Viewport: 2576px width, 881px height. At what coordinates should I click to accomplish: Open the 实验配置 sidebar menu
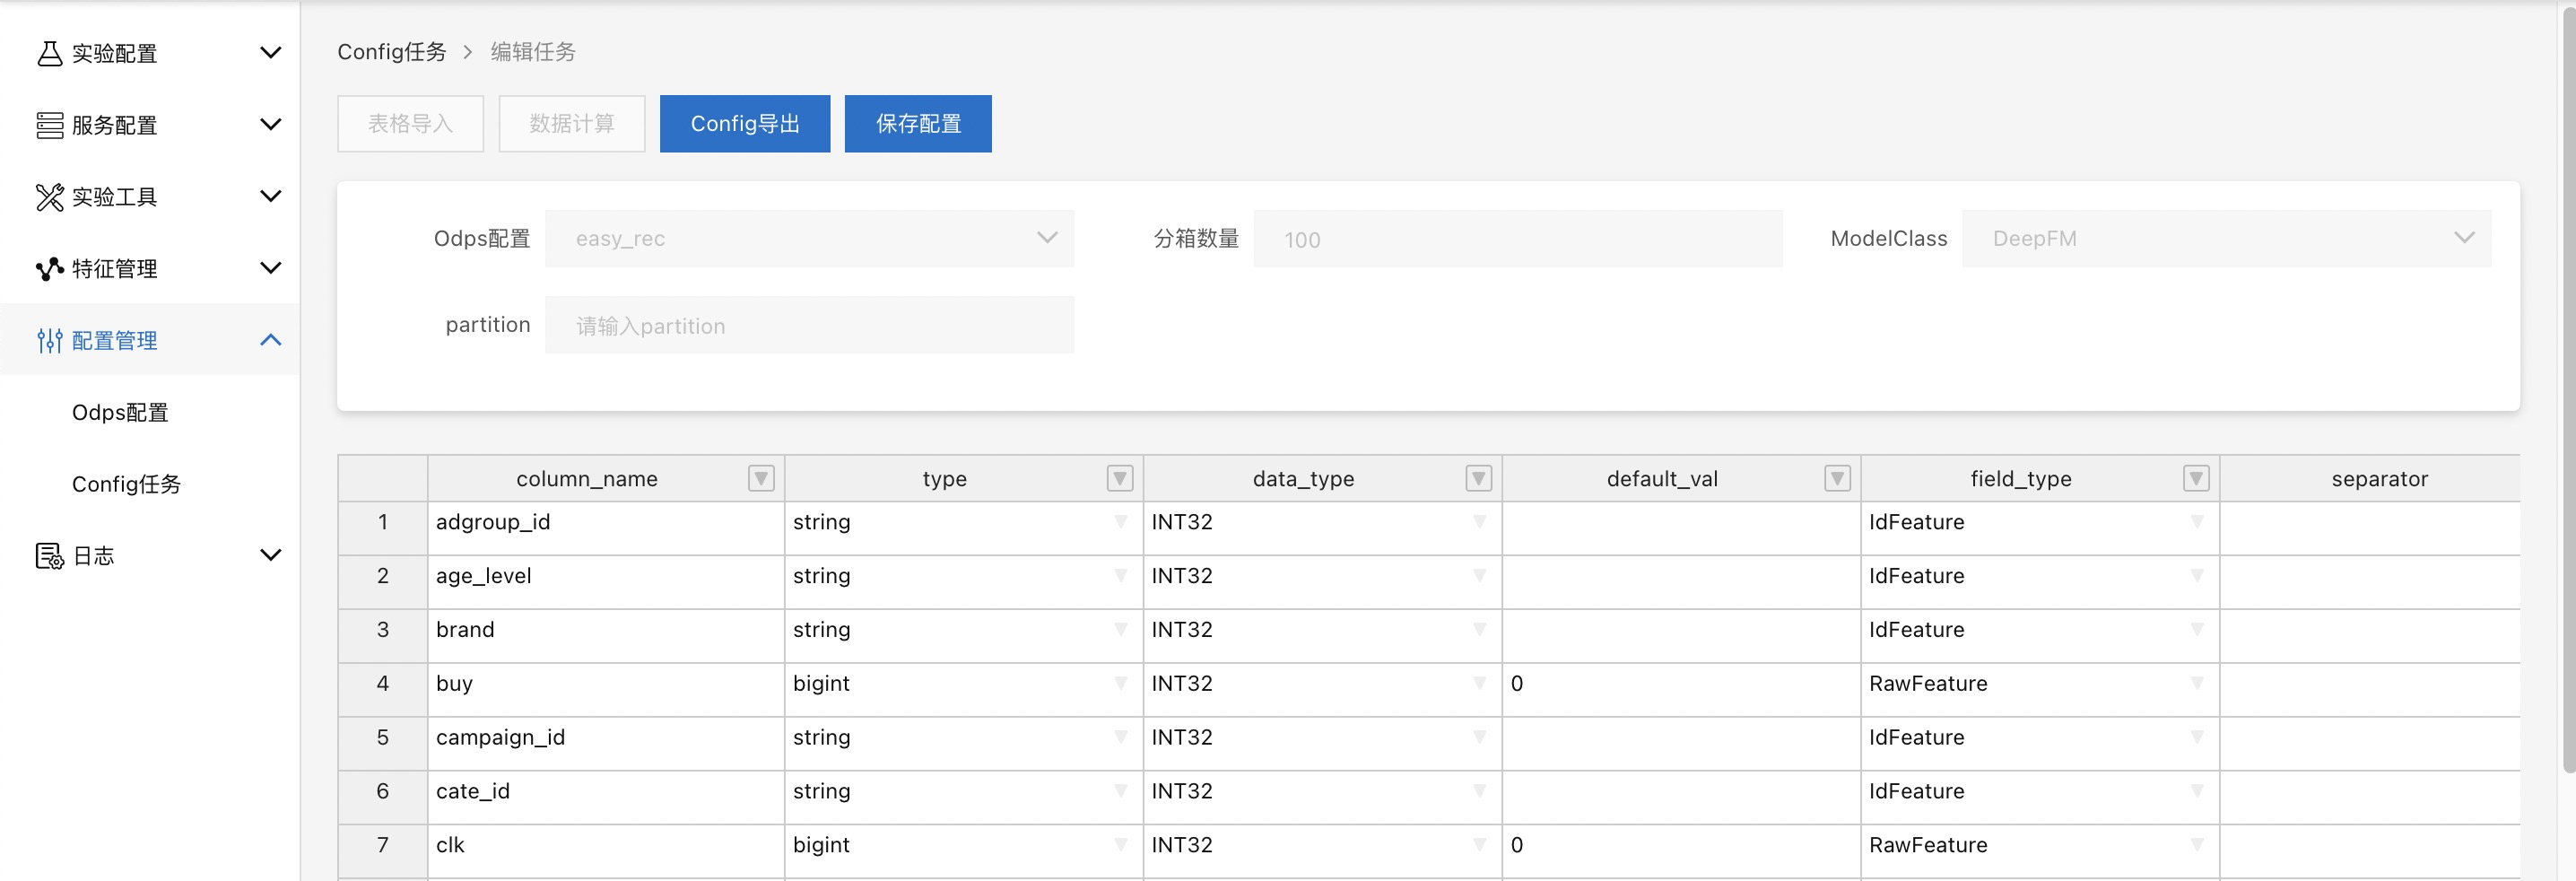[150, 53]
